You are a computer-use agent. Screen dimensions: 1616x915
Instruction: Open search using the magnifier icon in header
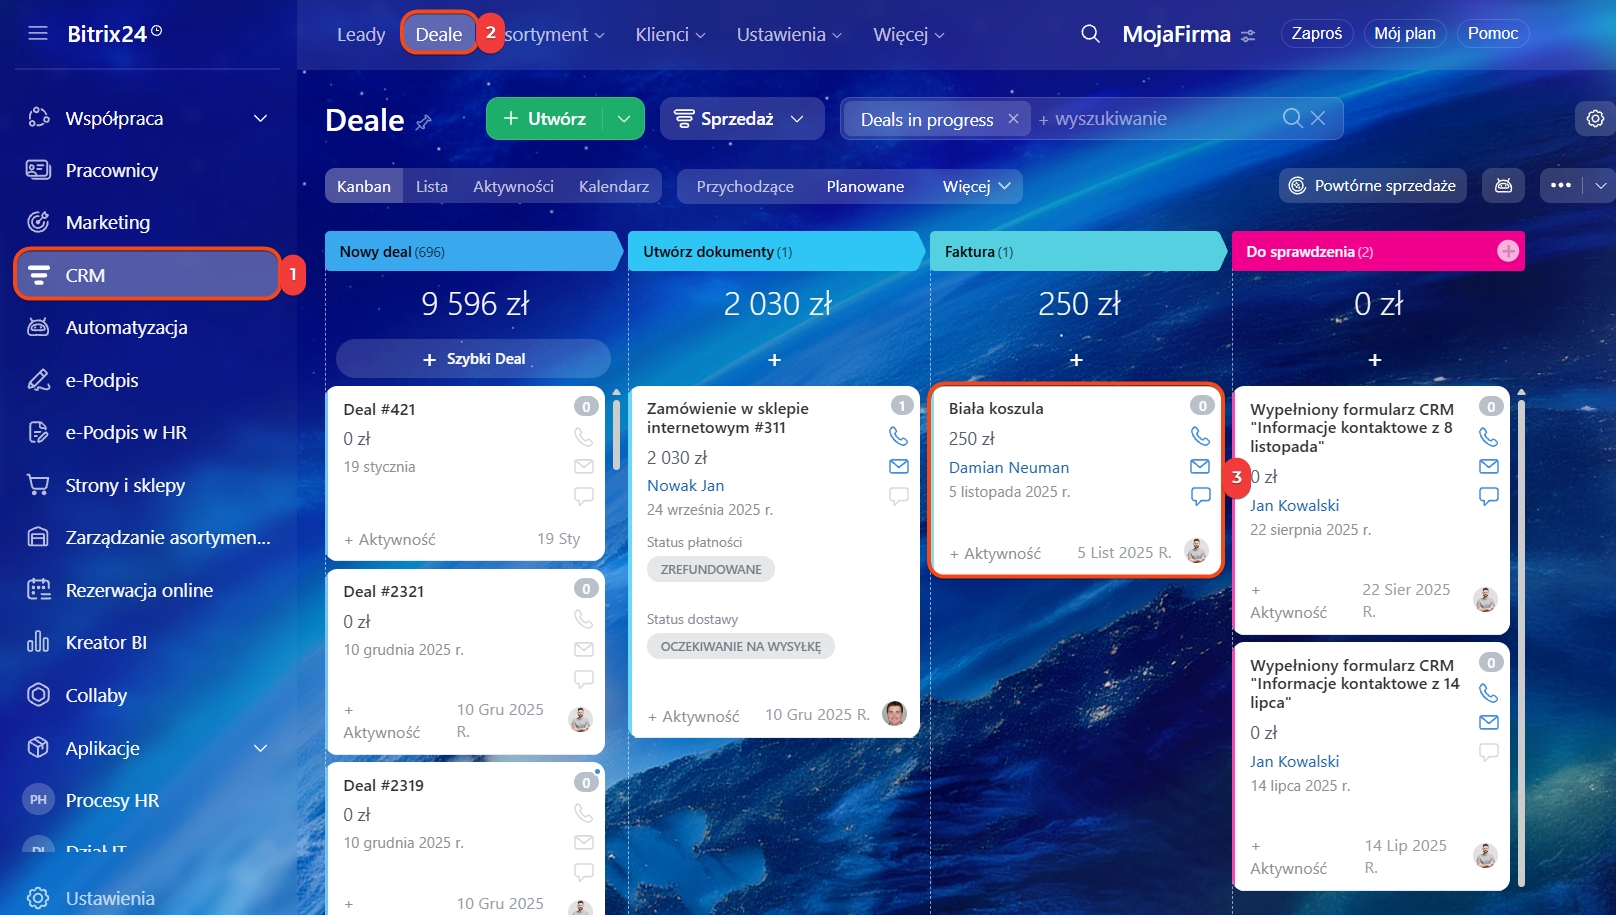click(x=1090, y=34)
